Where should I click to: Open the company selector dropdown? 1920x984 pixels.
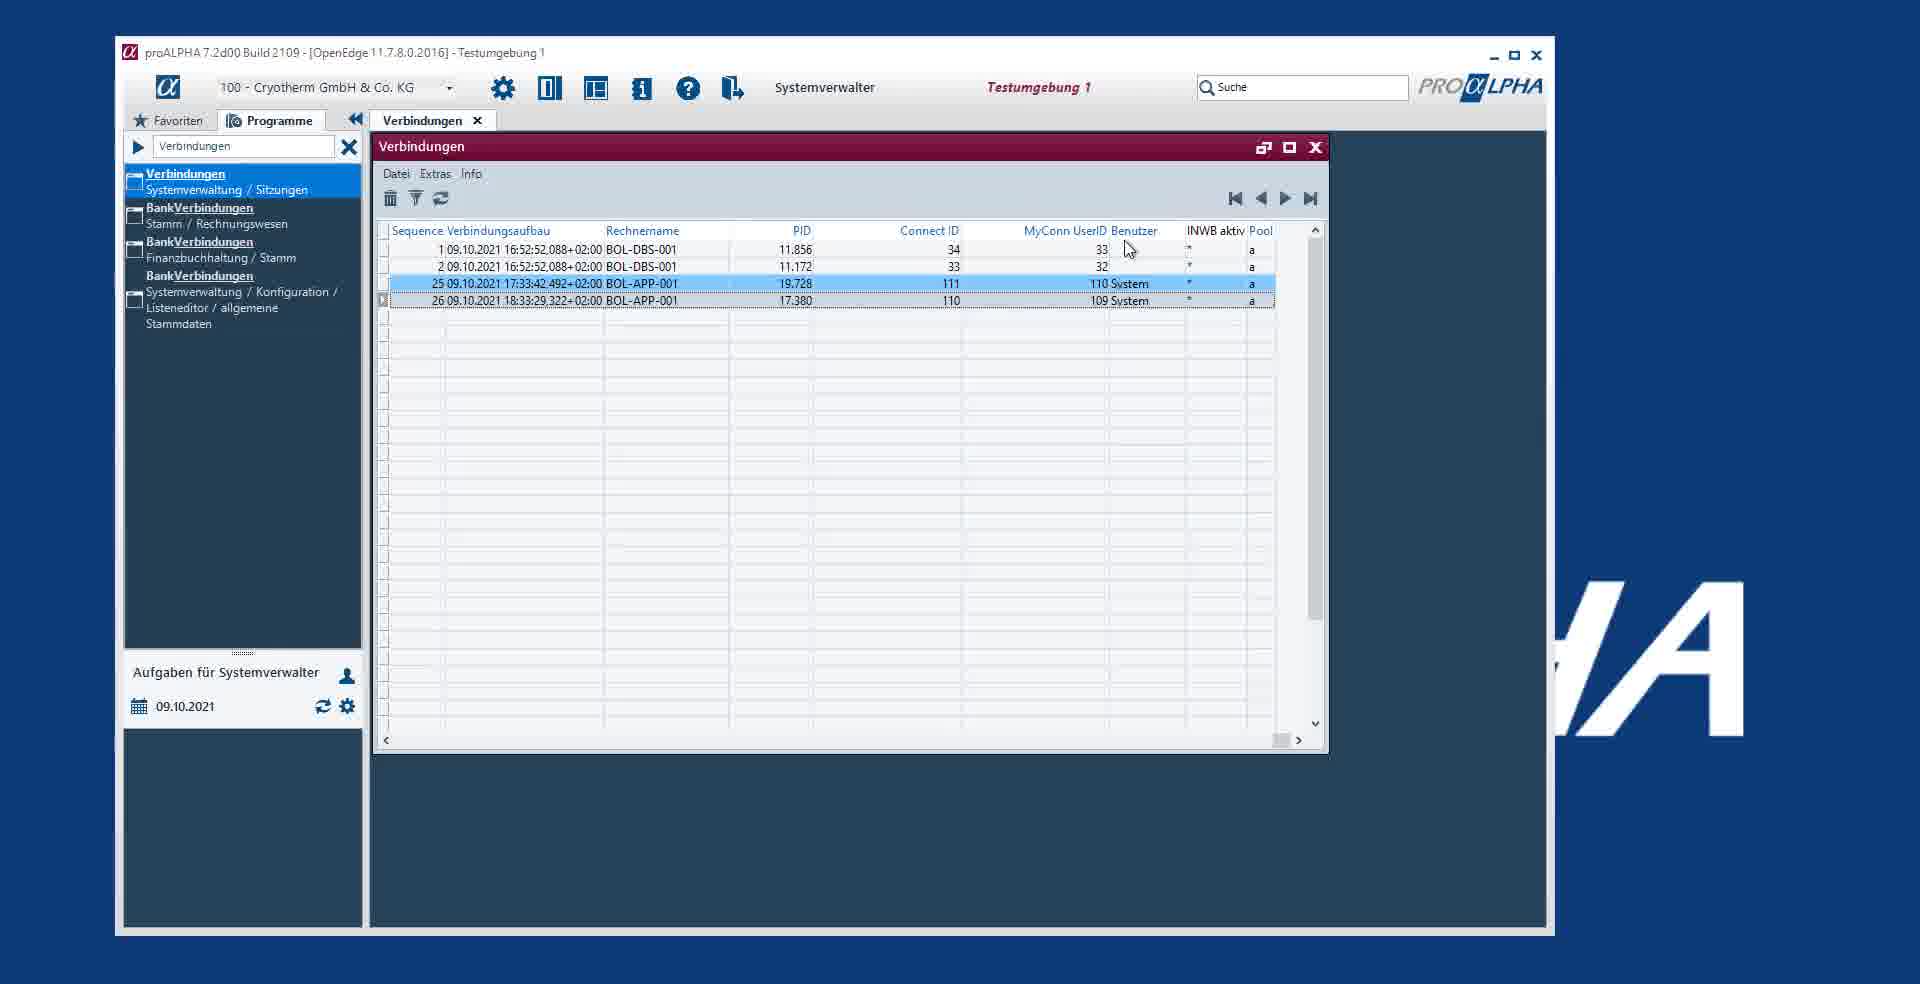pyautogui.click(x=449, y=88)
